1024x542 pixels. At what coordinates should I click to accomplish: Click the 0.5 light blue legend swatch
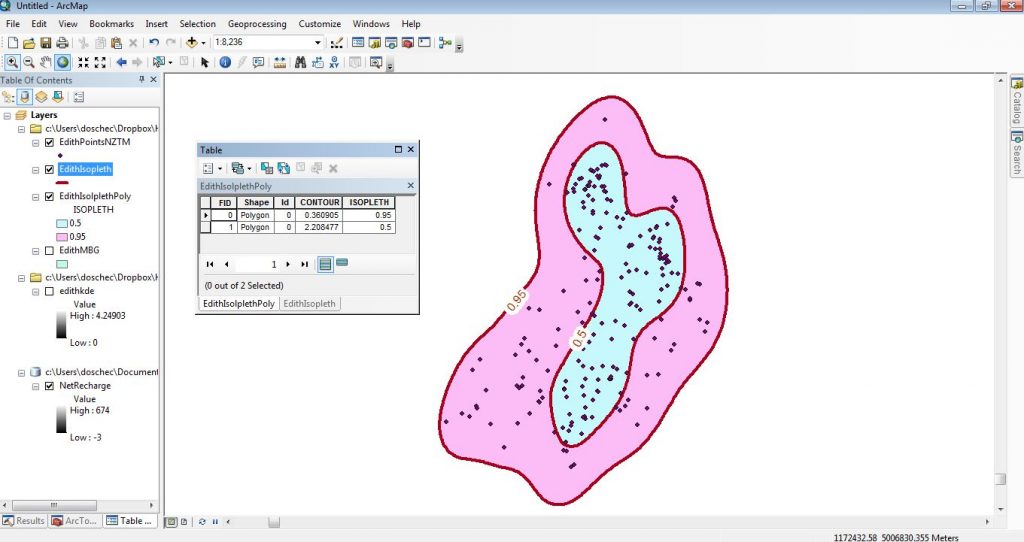coord(62,223)
